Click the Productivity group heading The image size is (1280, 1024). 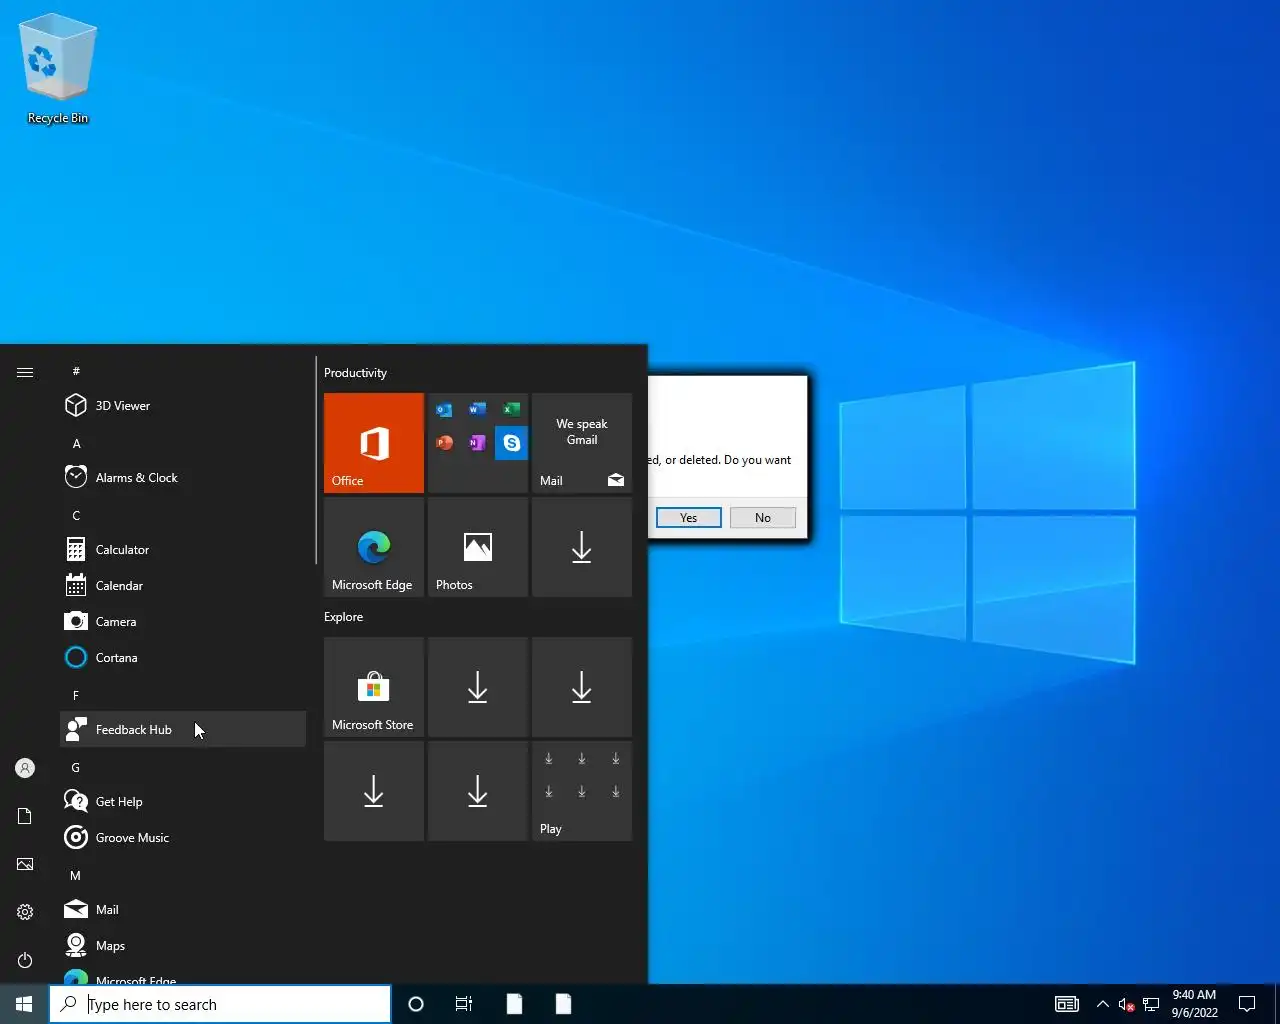pyautogui.click(x=355, y=373)
